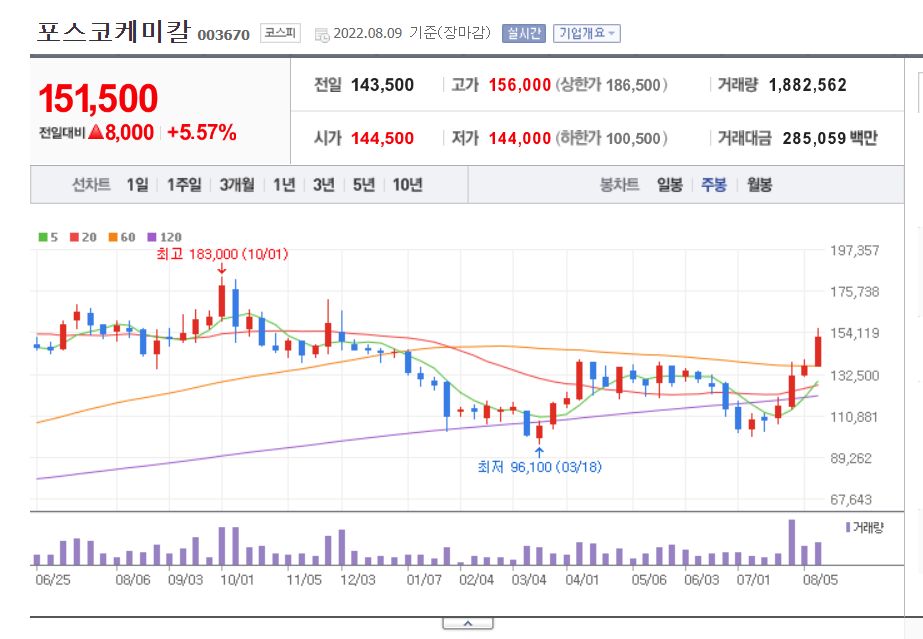Open the 기업개요 dropdown
923x639 pixels.
coord(586,34)
